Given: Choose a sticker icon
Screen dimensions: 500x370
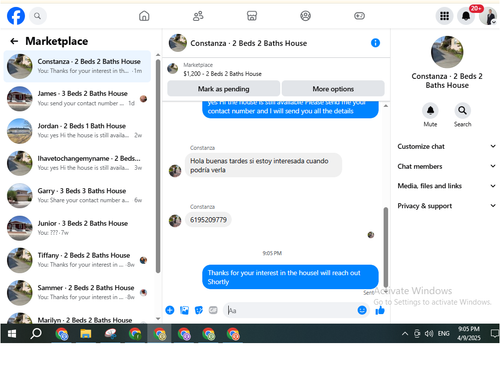Looking at the screenshot, I should tap(199, 310).
